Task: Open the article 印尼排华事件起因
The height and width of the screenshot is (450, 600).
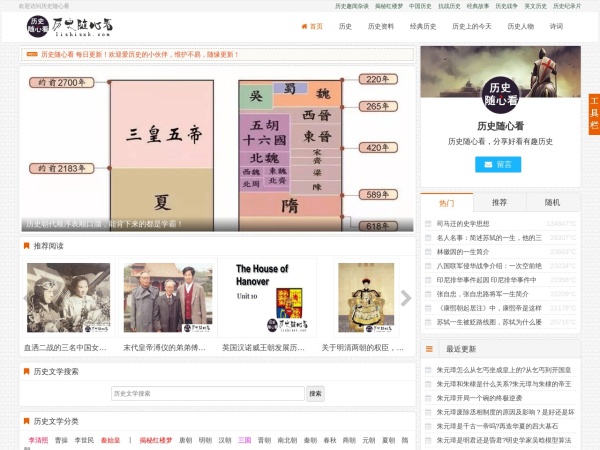Action: pyautogui.click(x=486, y=280)
